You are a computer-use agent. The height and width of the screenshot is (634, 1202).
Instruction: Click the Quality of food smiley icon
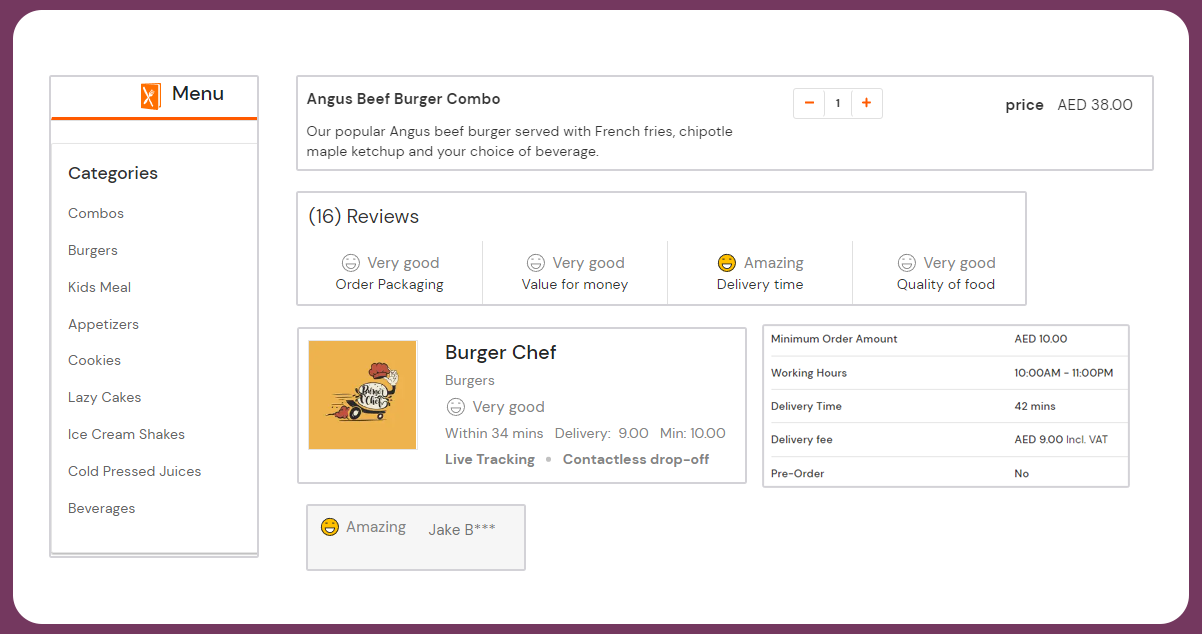(x=906, y=263)
